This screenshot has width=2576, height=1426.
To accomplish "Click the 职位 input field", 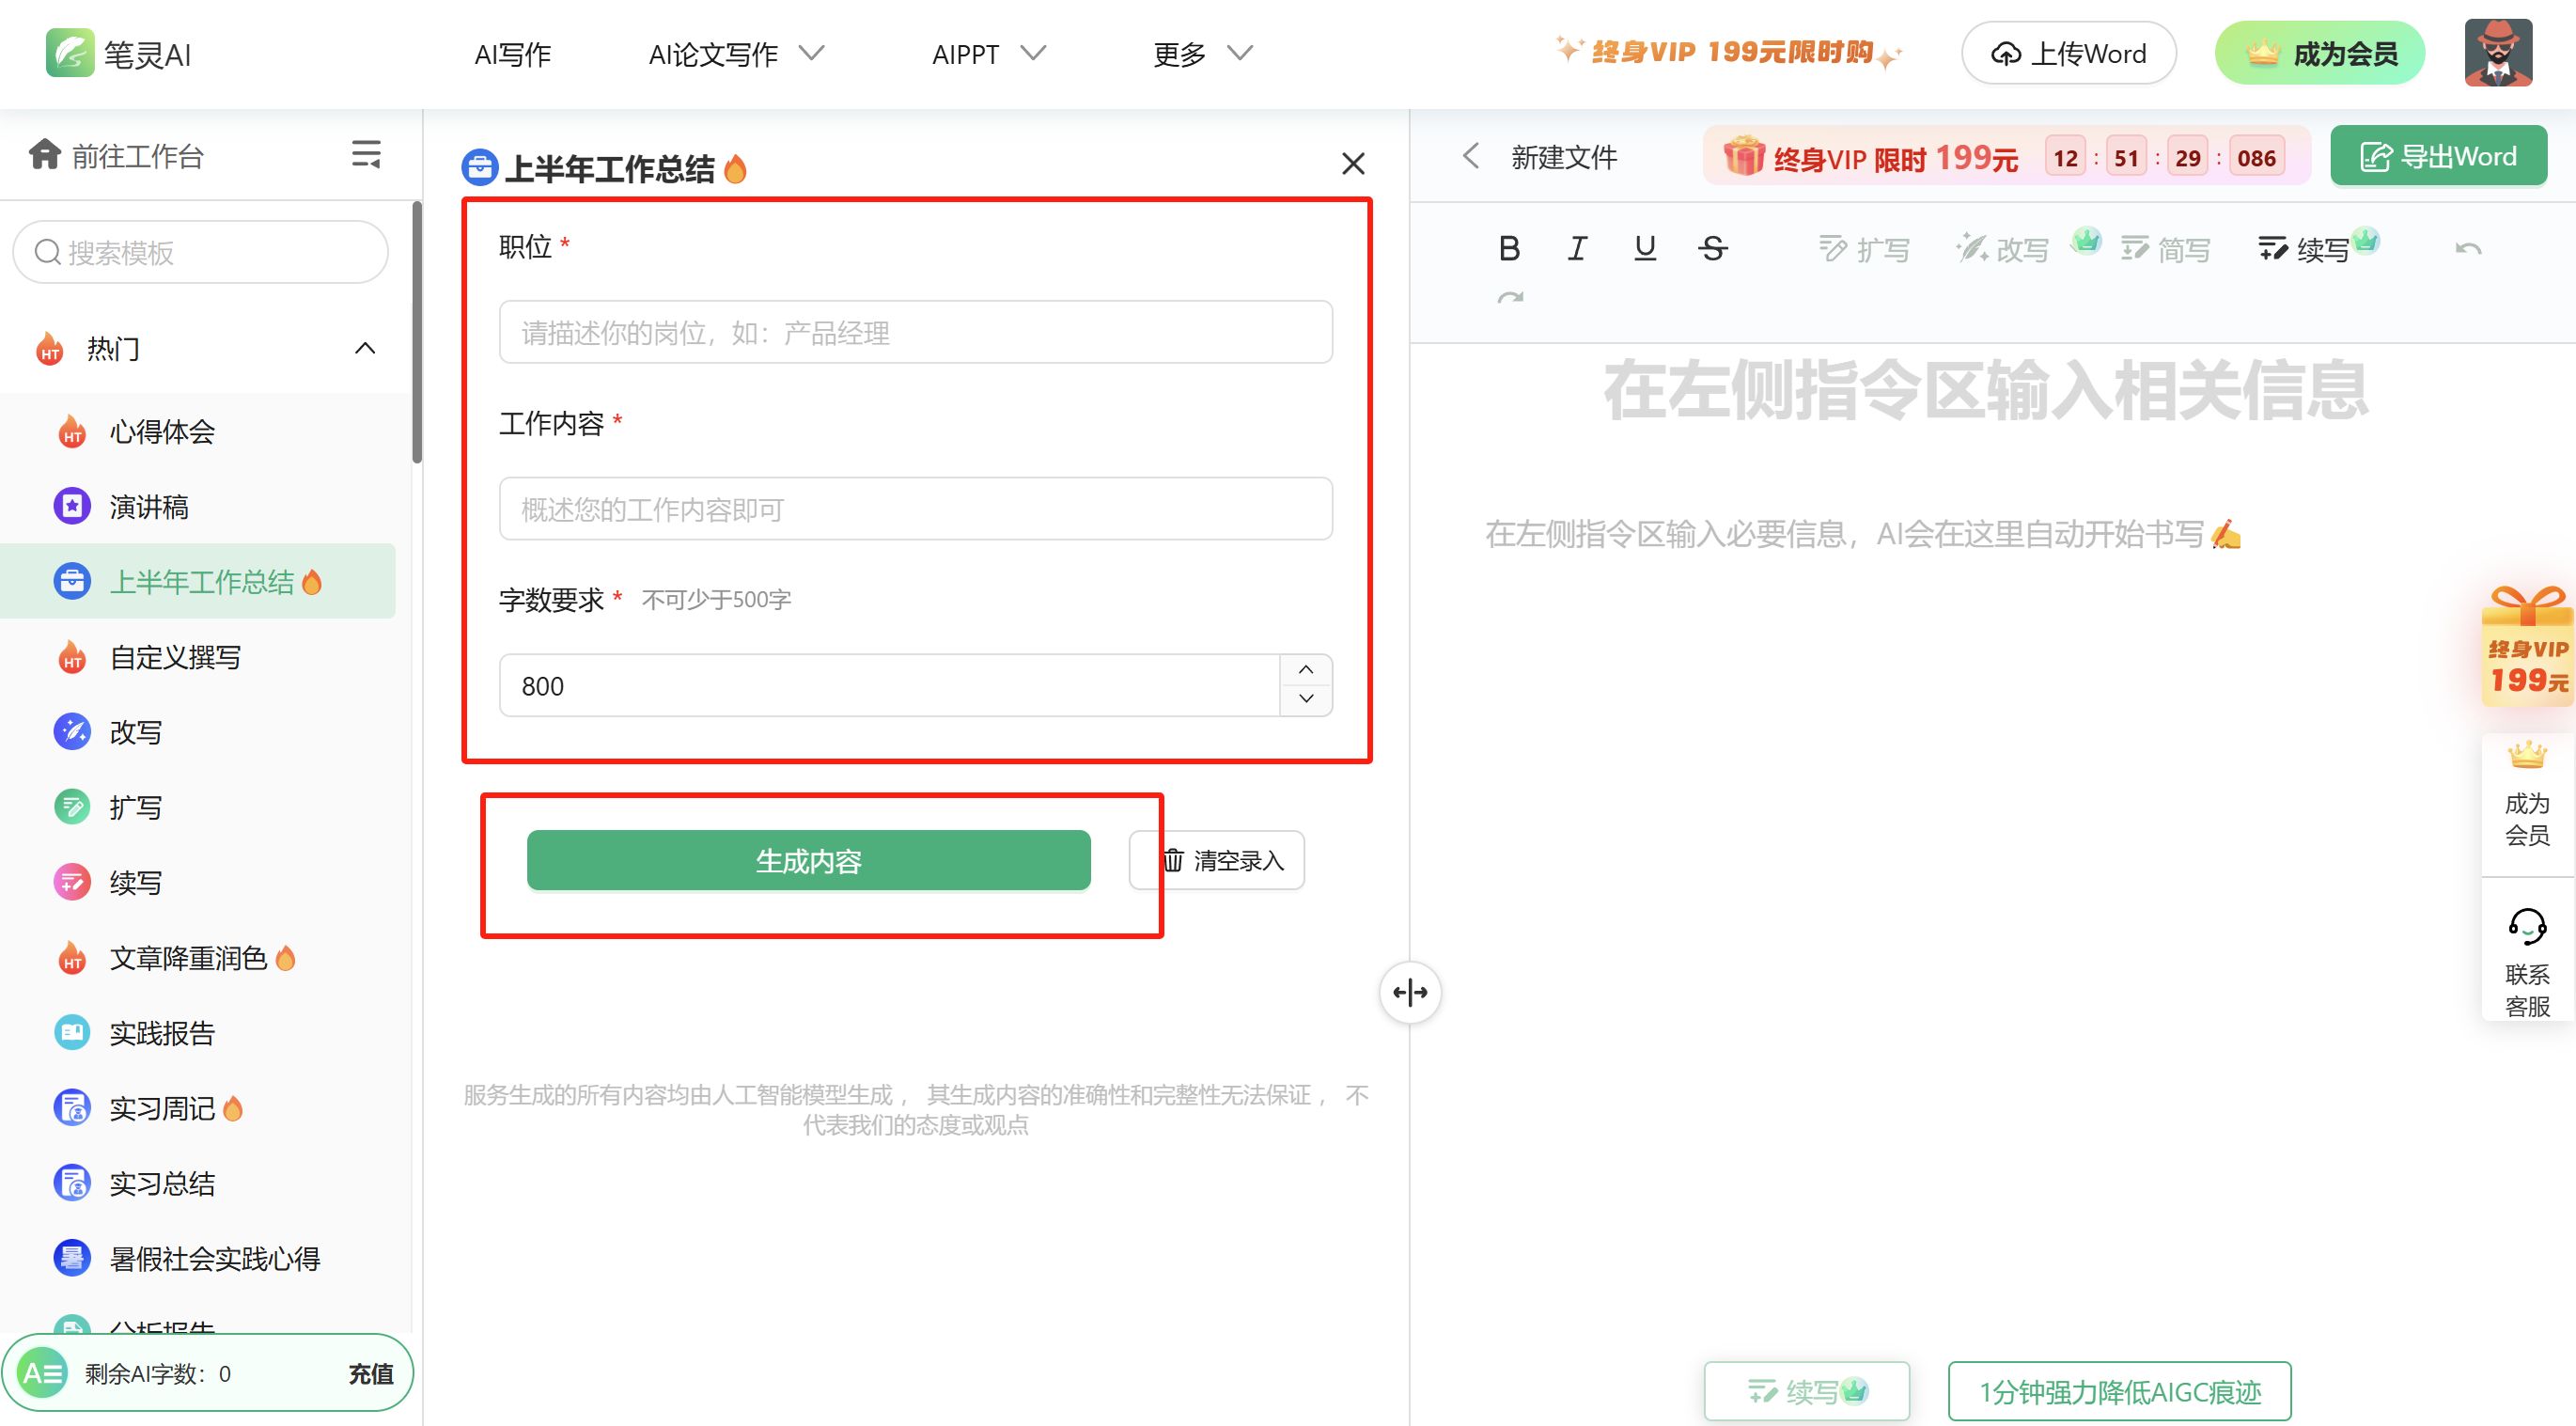I will click(x=915, y=332).
